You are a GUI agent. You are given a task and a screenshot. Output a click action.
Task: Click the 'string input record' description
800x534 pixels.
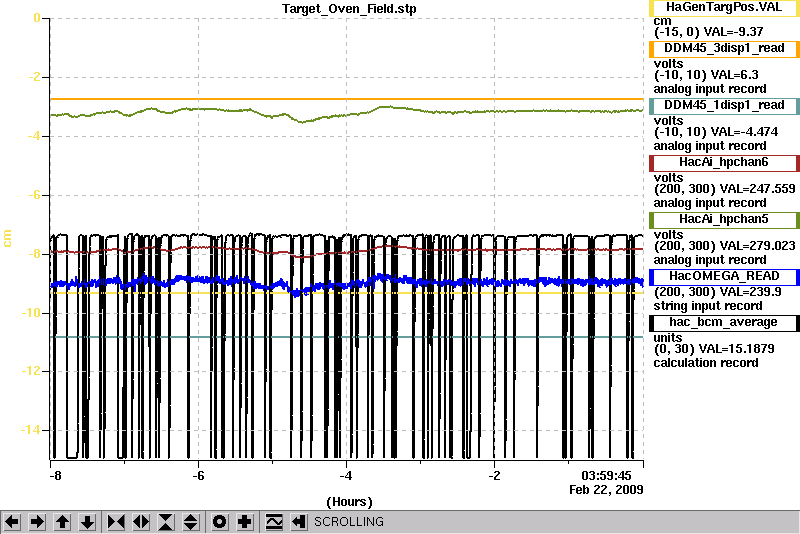[708, 306]
